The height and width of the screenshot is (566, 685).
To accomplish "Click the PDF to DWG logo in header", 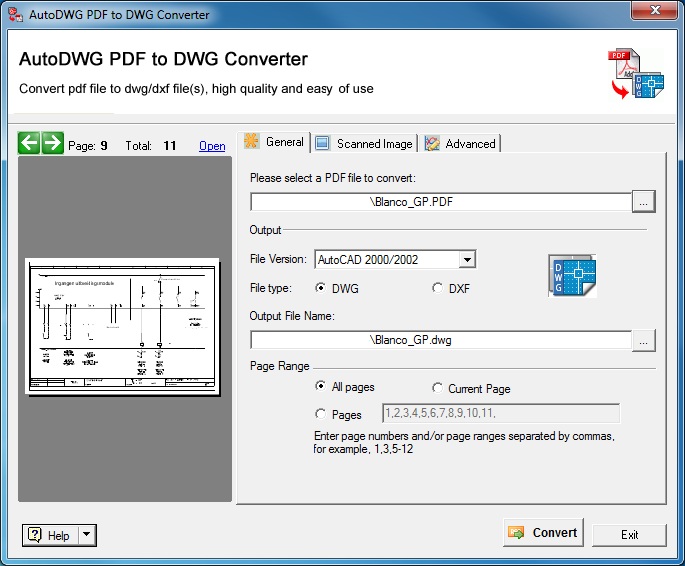I will [x=636, y=73].
